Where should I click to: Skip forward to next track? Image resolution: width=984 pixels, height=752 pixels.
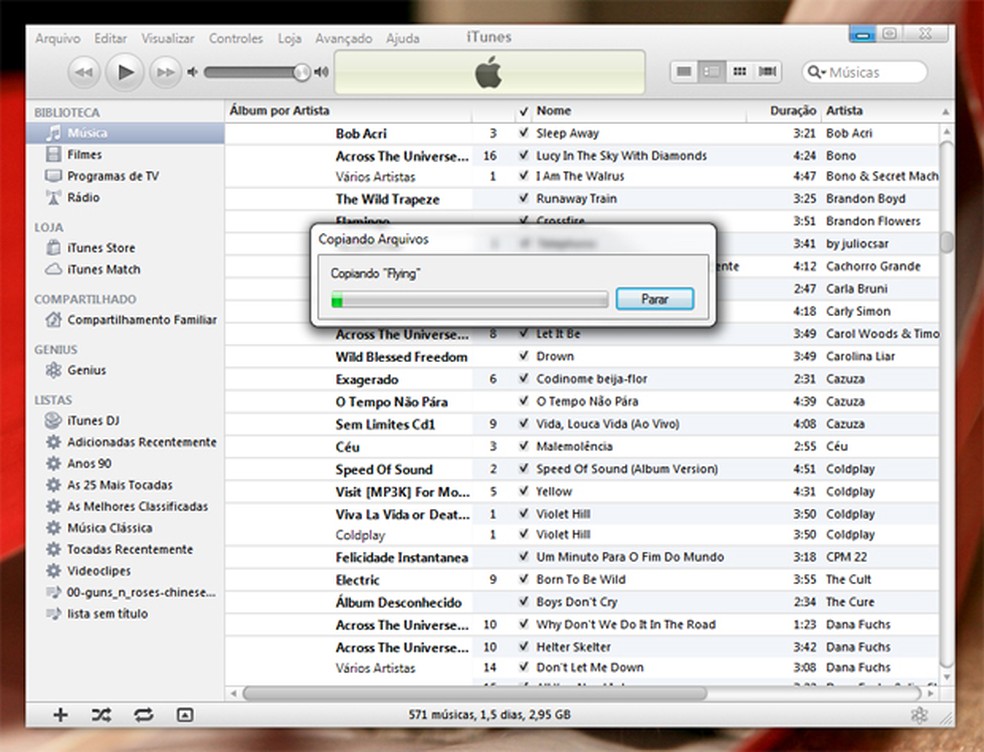point(166,72)
